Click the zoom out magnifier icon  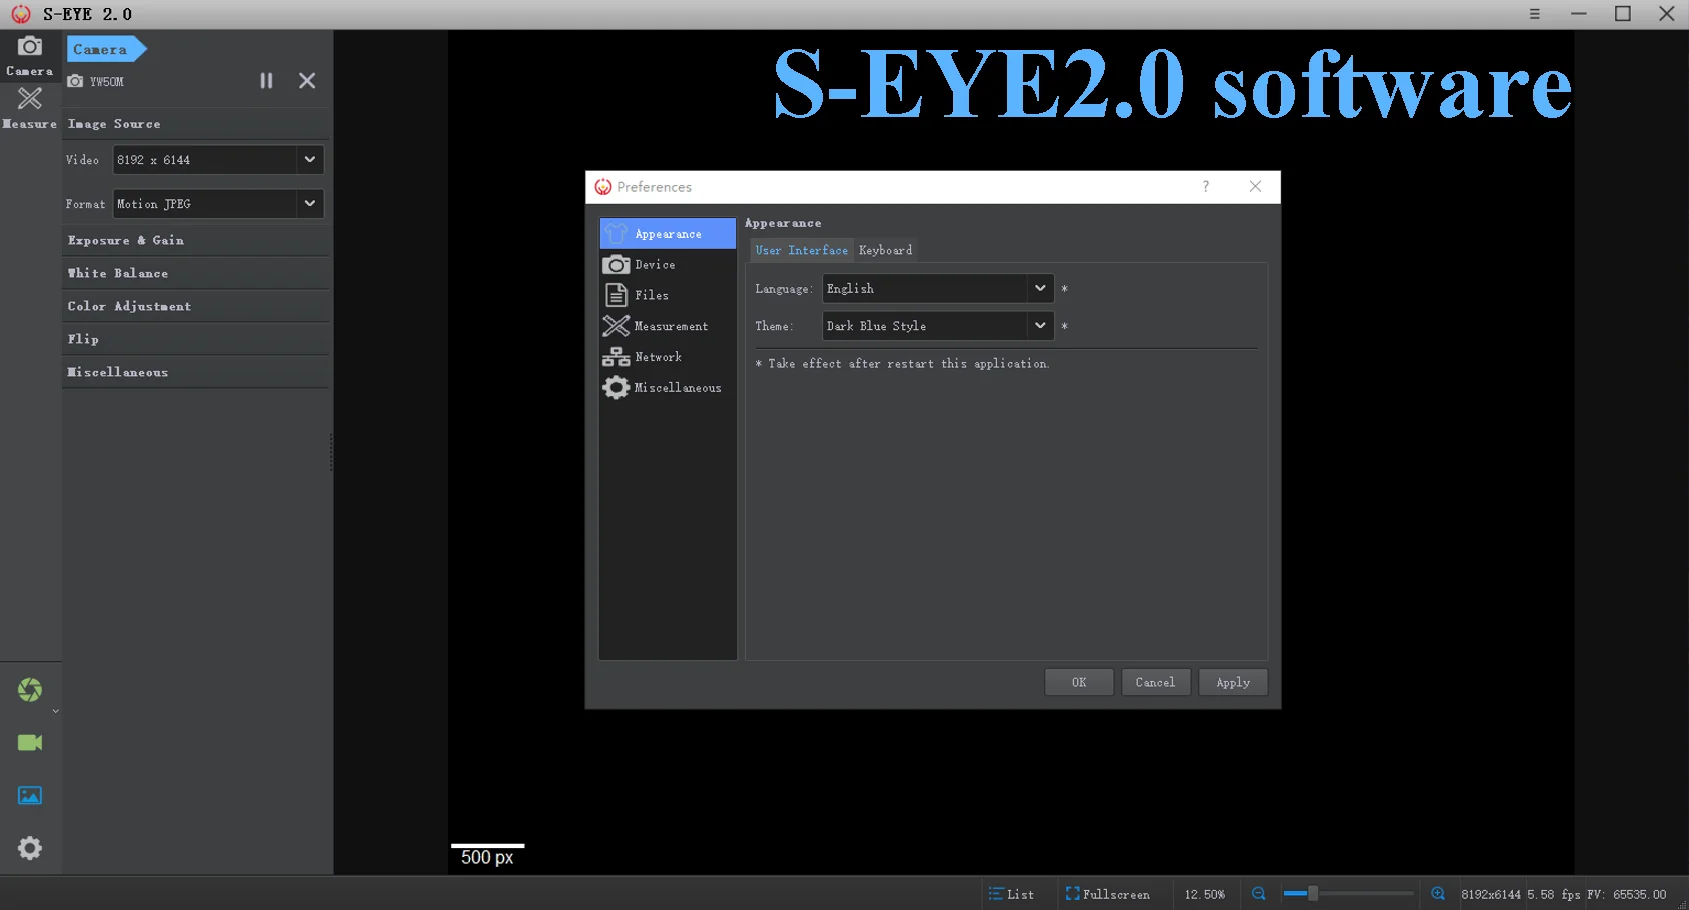1259,894
